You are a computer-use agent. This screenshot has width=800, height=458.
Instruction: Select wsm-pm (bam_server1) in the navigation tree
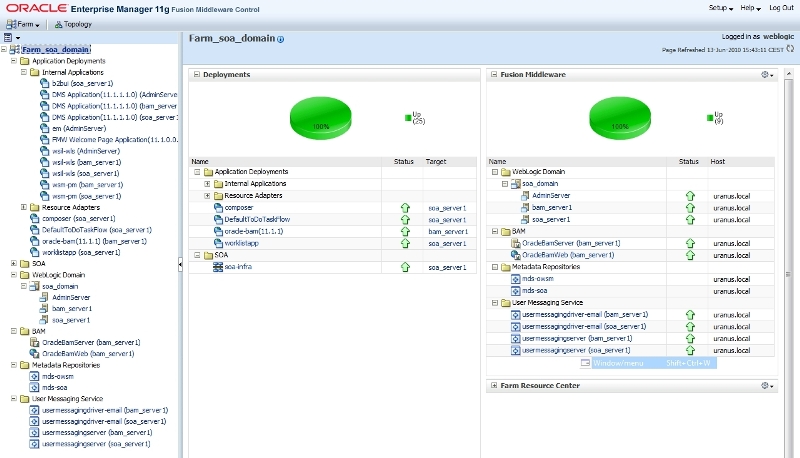point(87,185)
